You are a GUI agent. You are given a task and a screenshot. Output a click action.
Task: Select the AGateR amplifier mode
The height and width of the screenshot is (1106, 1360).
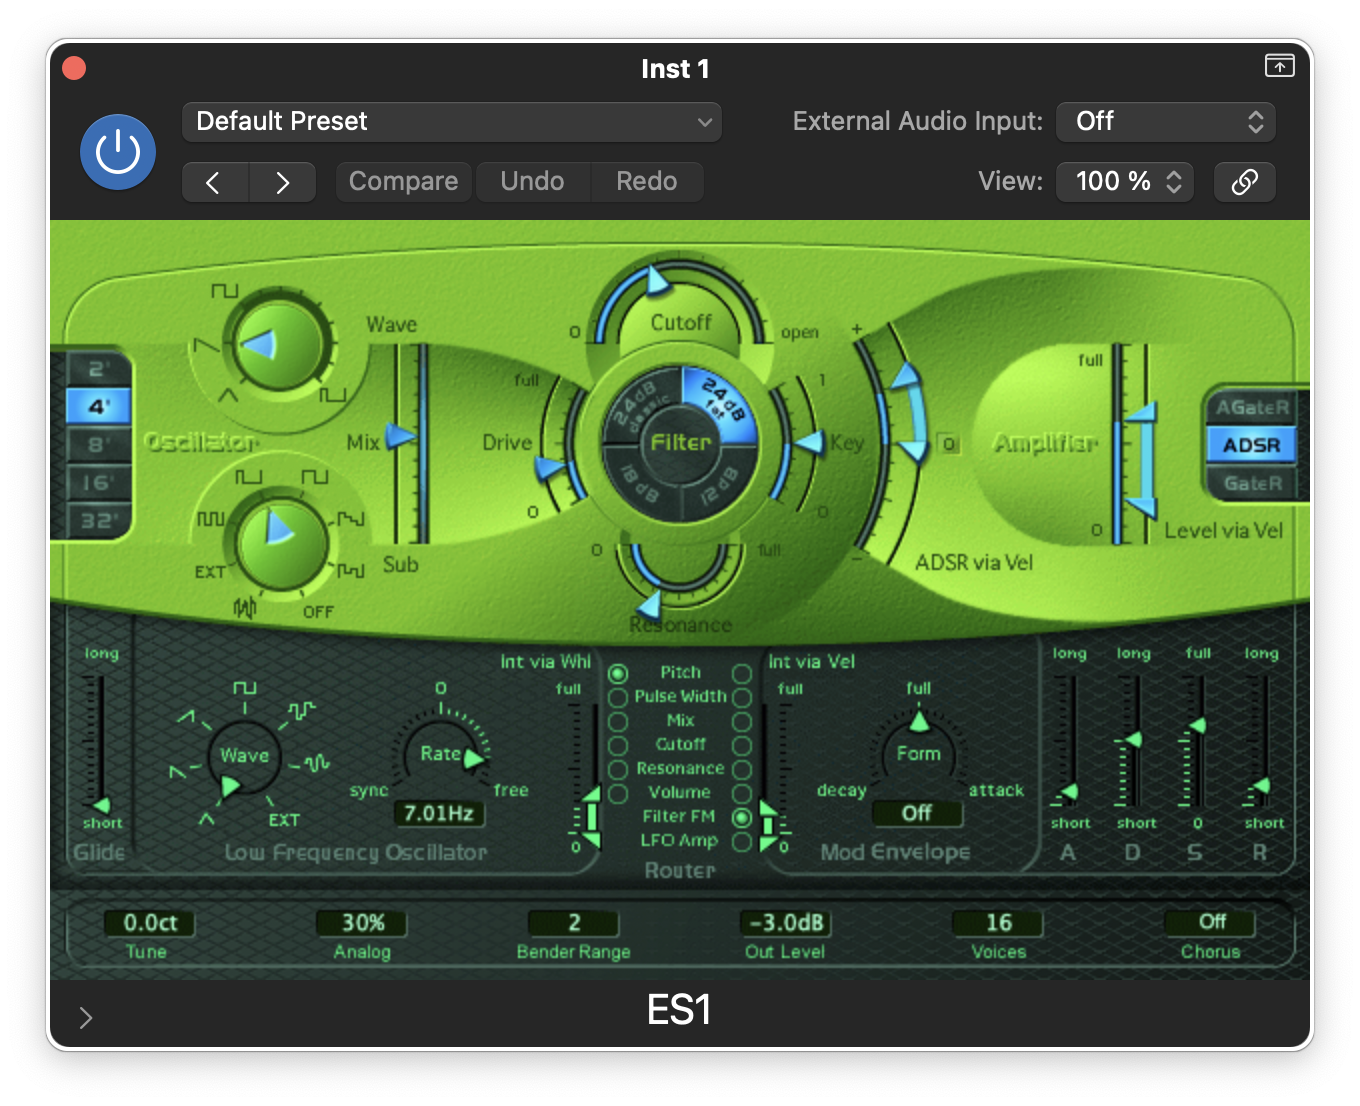pos(1252,407)
